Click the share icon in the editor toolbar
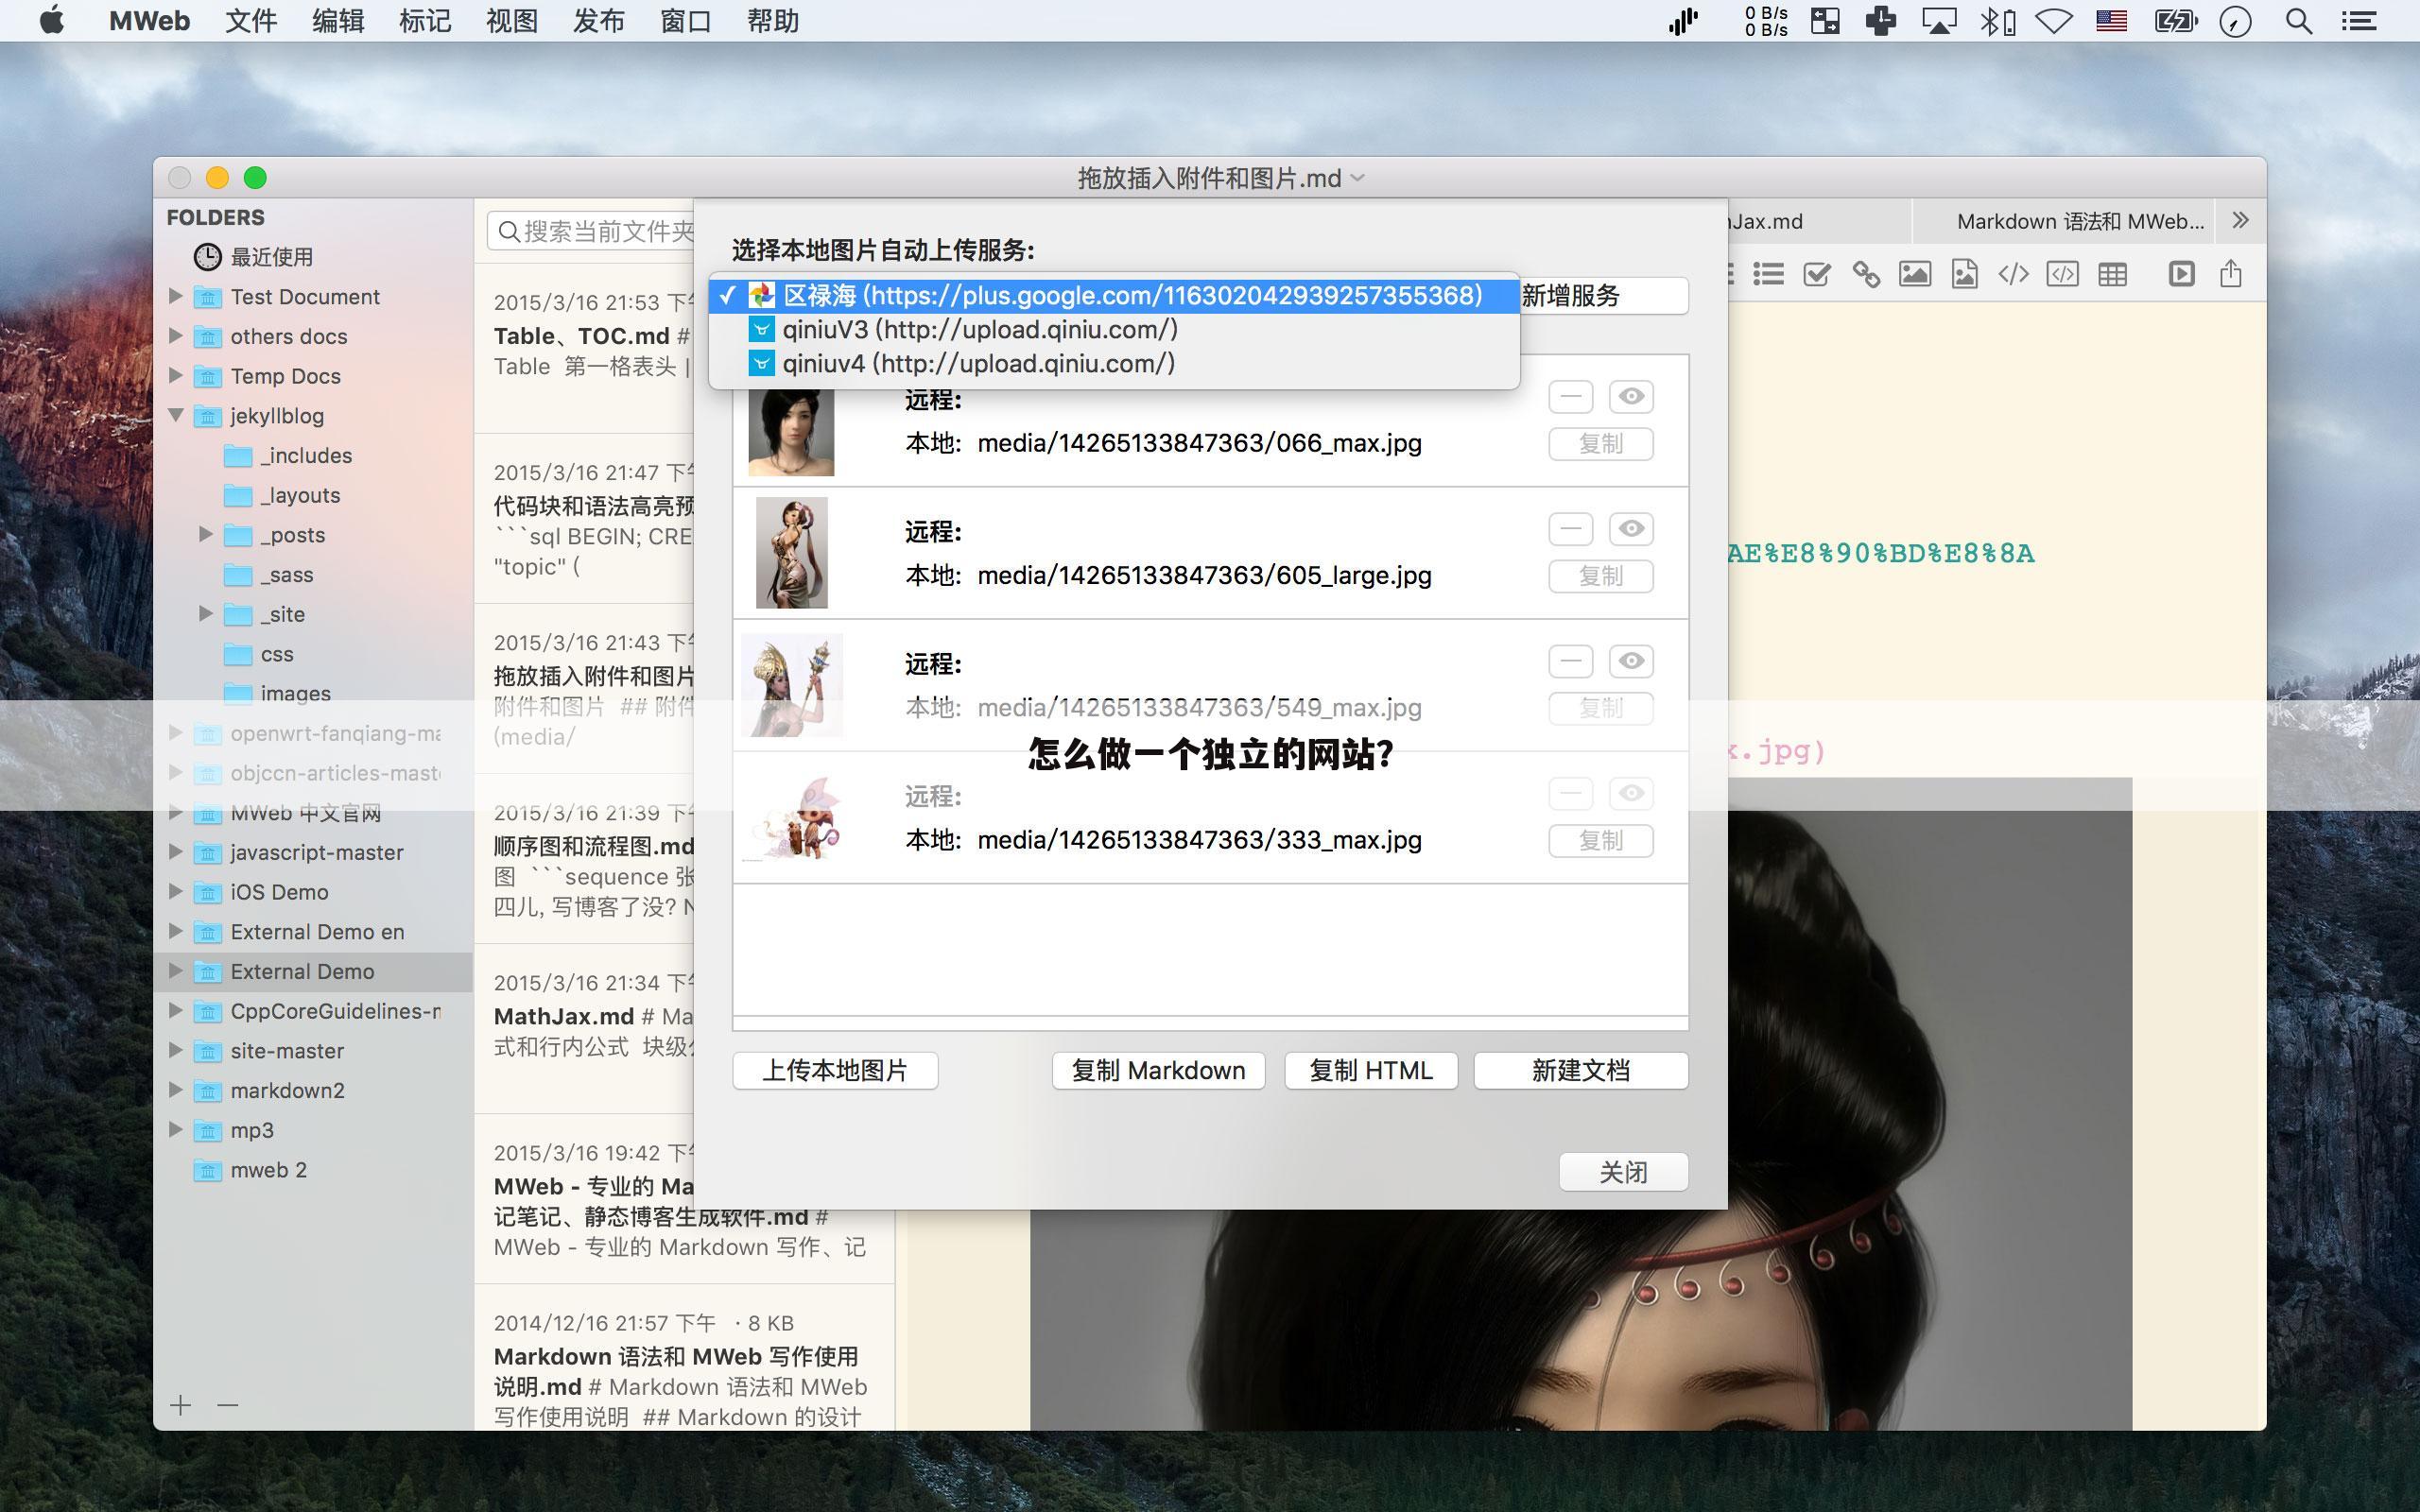This screenshot has height=1512, width=2420. pyautogui.click(x=2231, y=273)
